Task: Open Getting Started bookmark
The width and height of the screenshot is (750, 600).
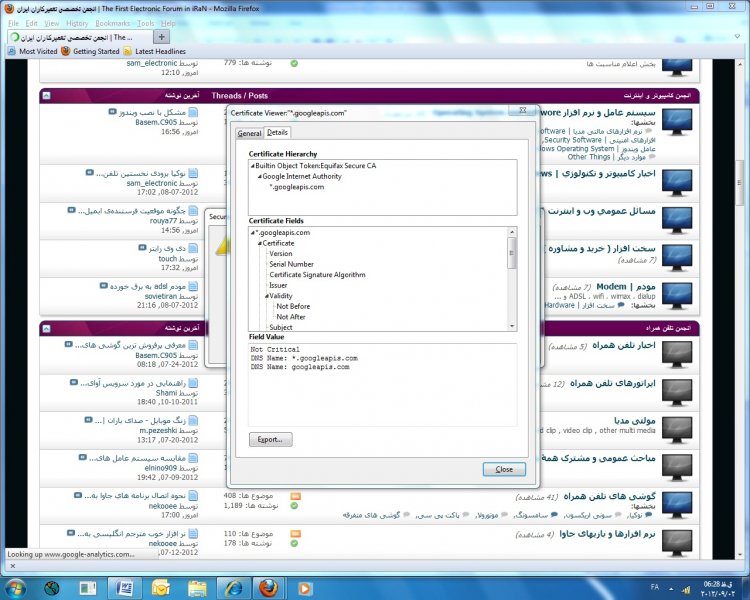Action: (90, 51)
